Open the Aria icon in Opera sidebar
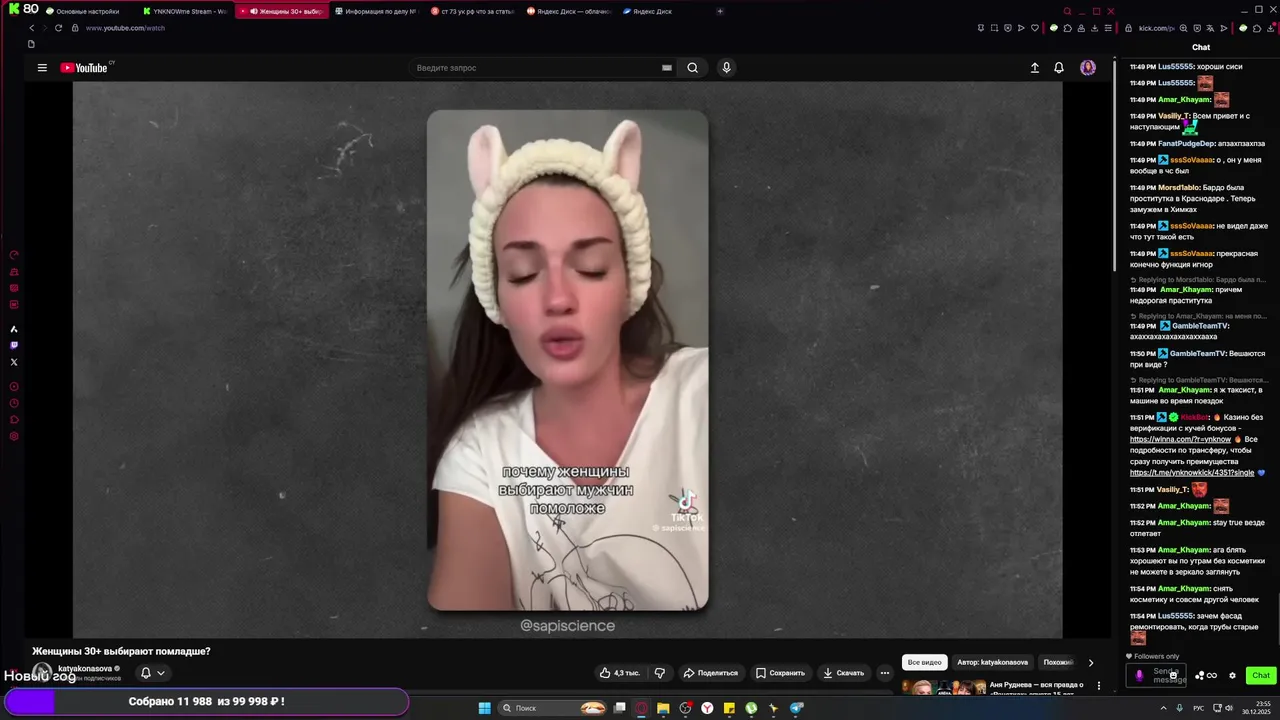The height and width of the screenshot is (720, 1280). [14, 329]
